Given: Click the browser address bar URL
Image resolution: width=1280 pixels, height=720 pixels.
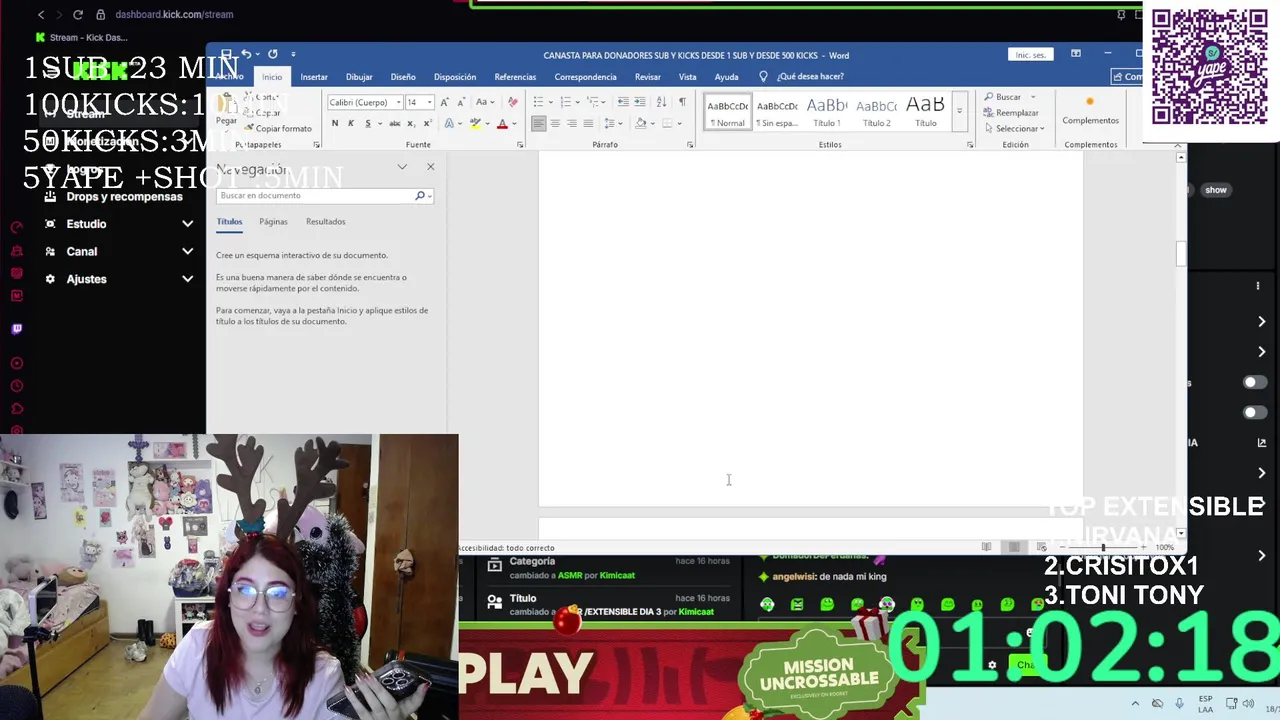Looking at the screenshot, I should (174, 15).
